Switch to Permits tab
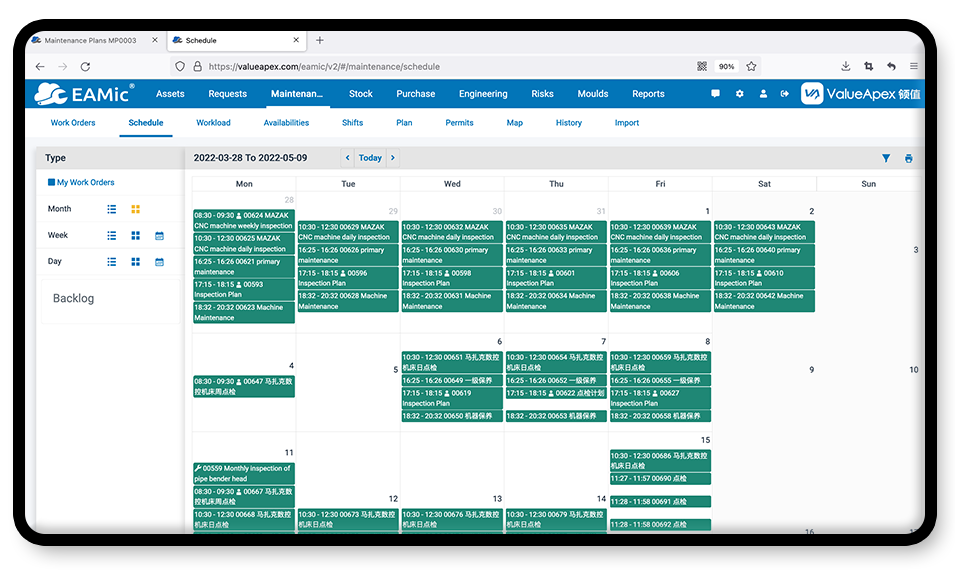This screenshot has width=955, height=571. (x=459, y=122)
